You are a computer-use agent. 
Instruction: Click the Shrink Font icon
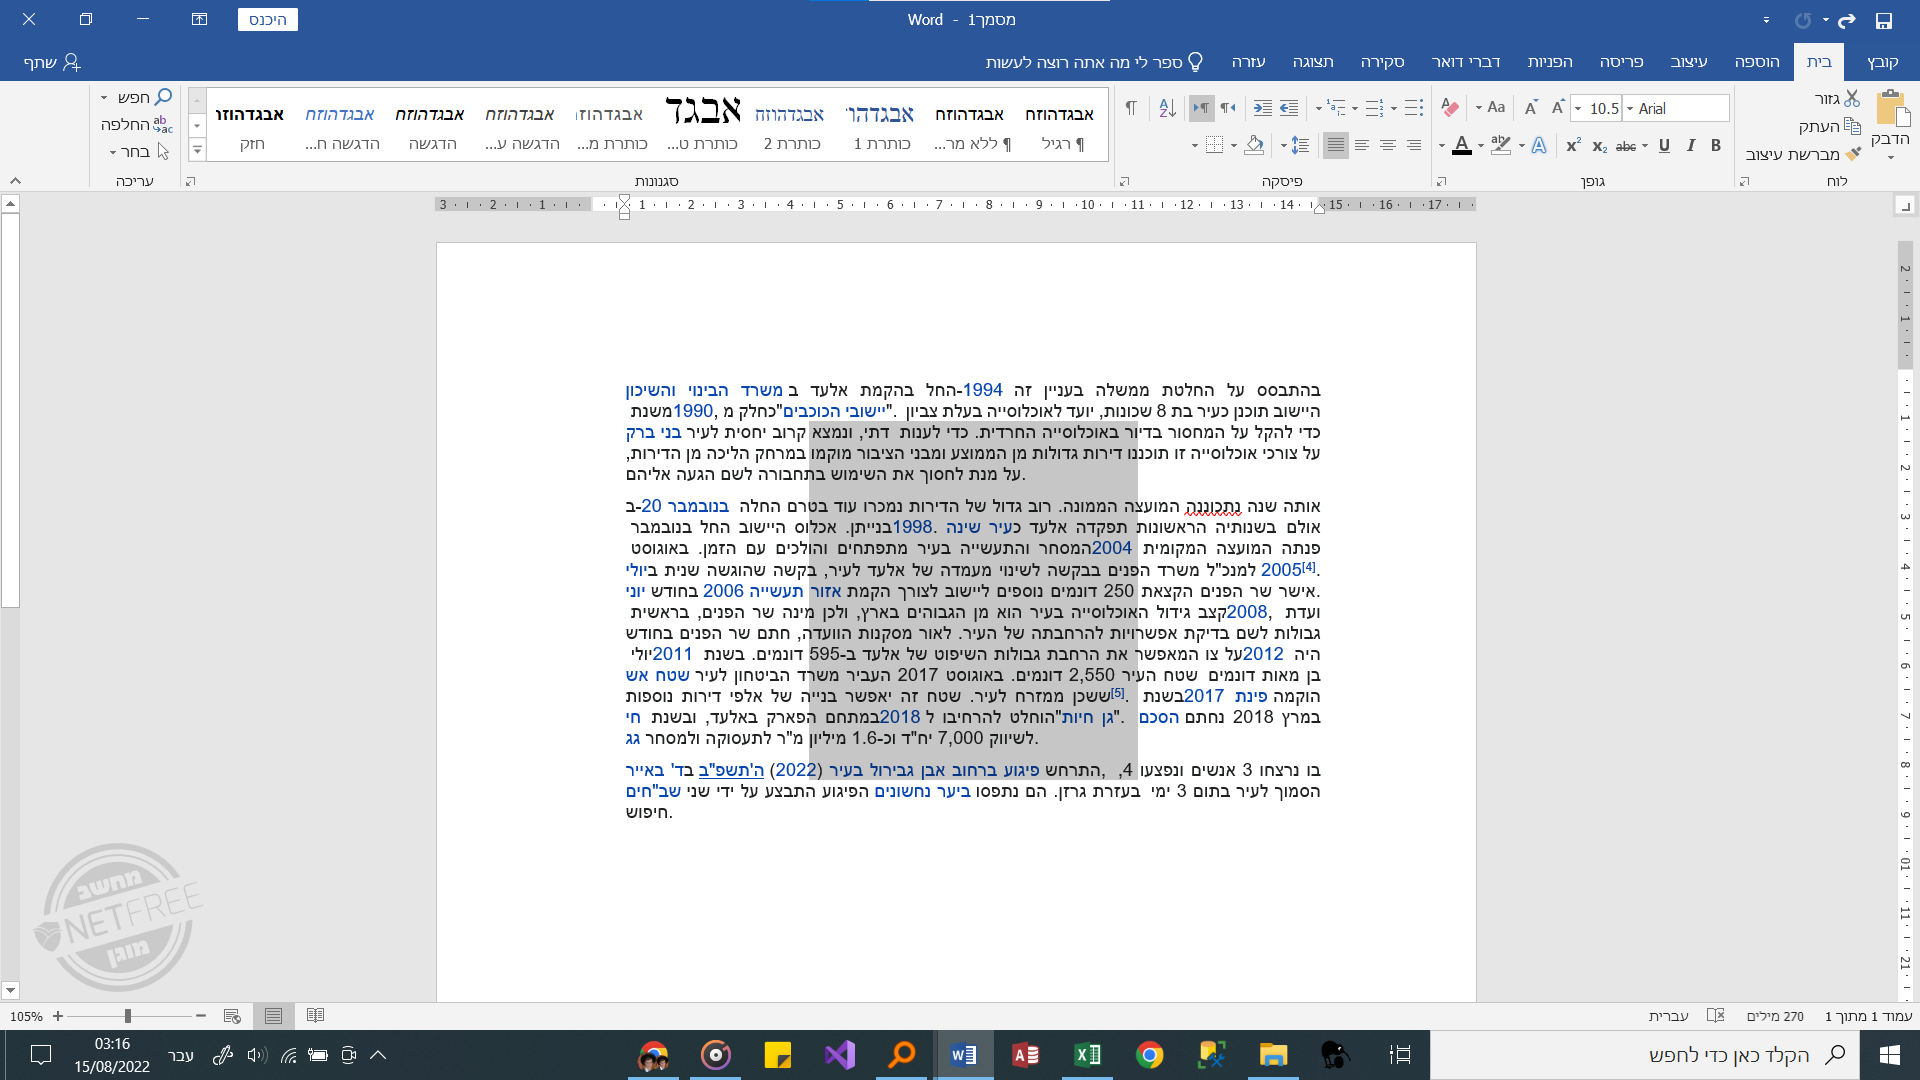click(1531, 108)
